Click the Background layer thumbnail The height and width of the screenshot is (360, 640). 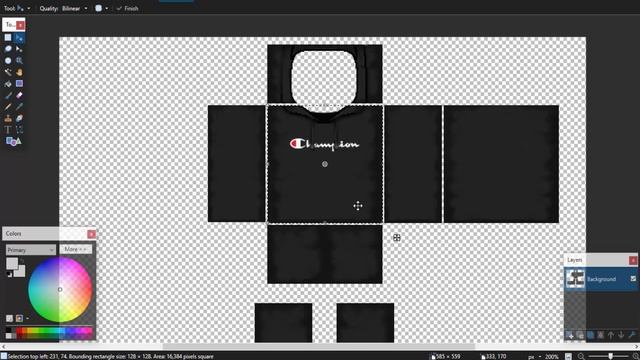click(x=575, y=279)
